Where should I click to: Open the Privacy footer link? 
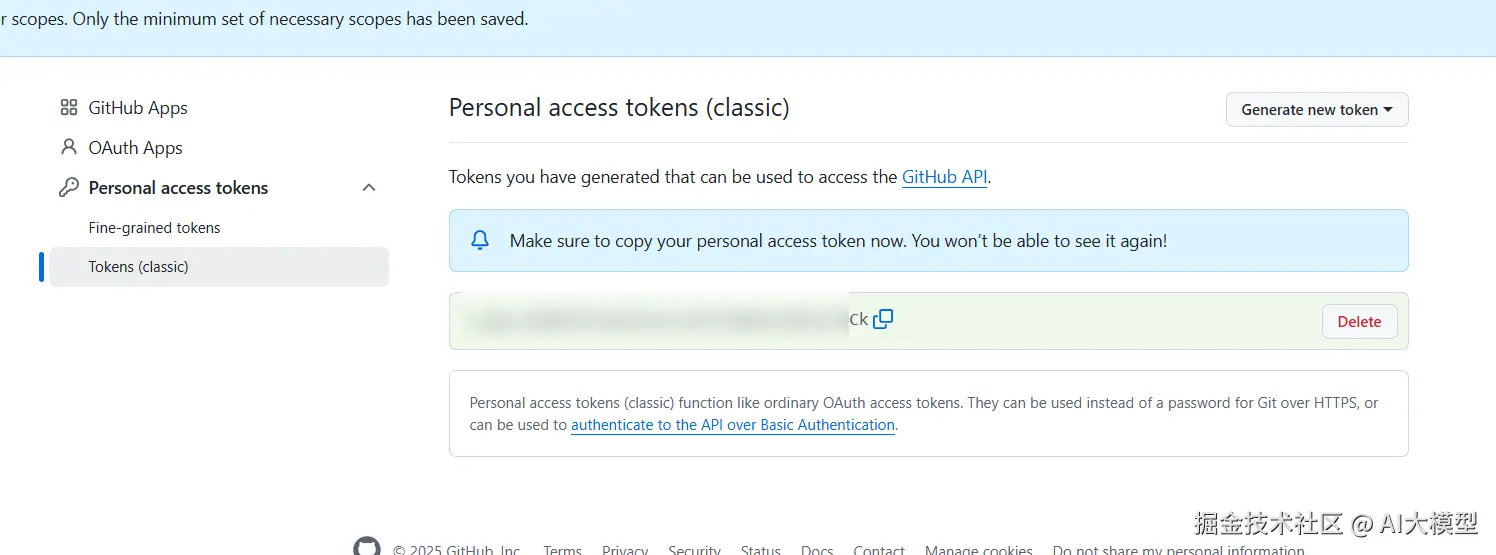click(625, 550)
